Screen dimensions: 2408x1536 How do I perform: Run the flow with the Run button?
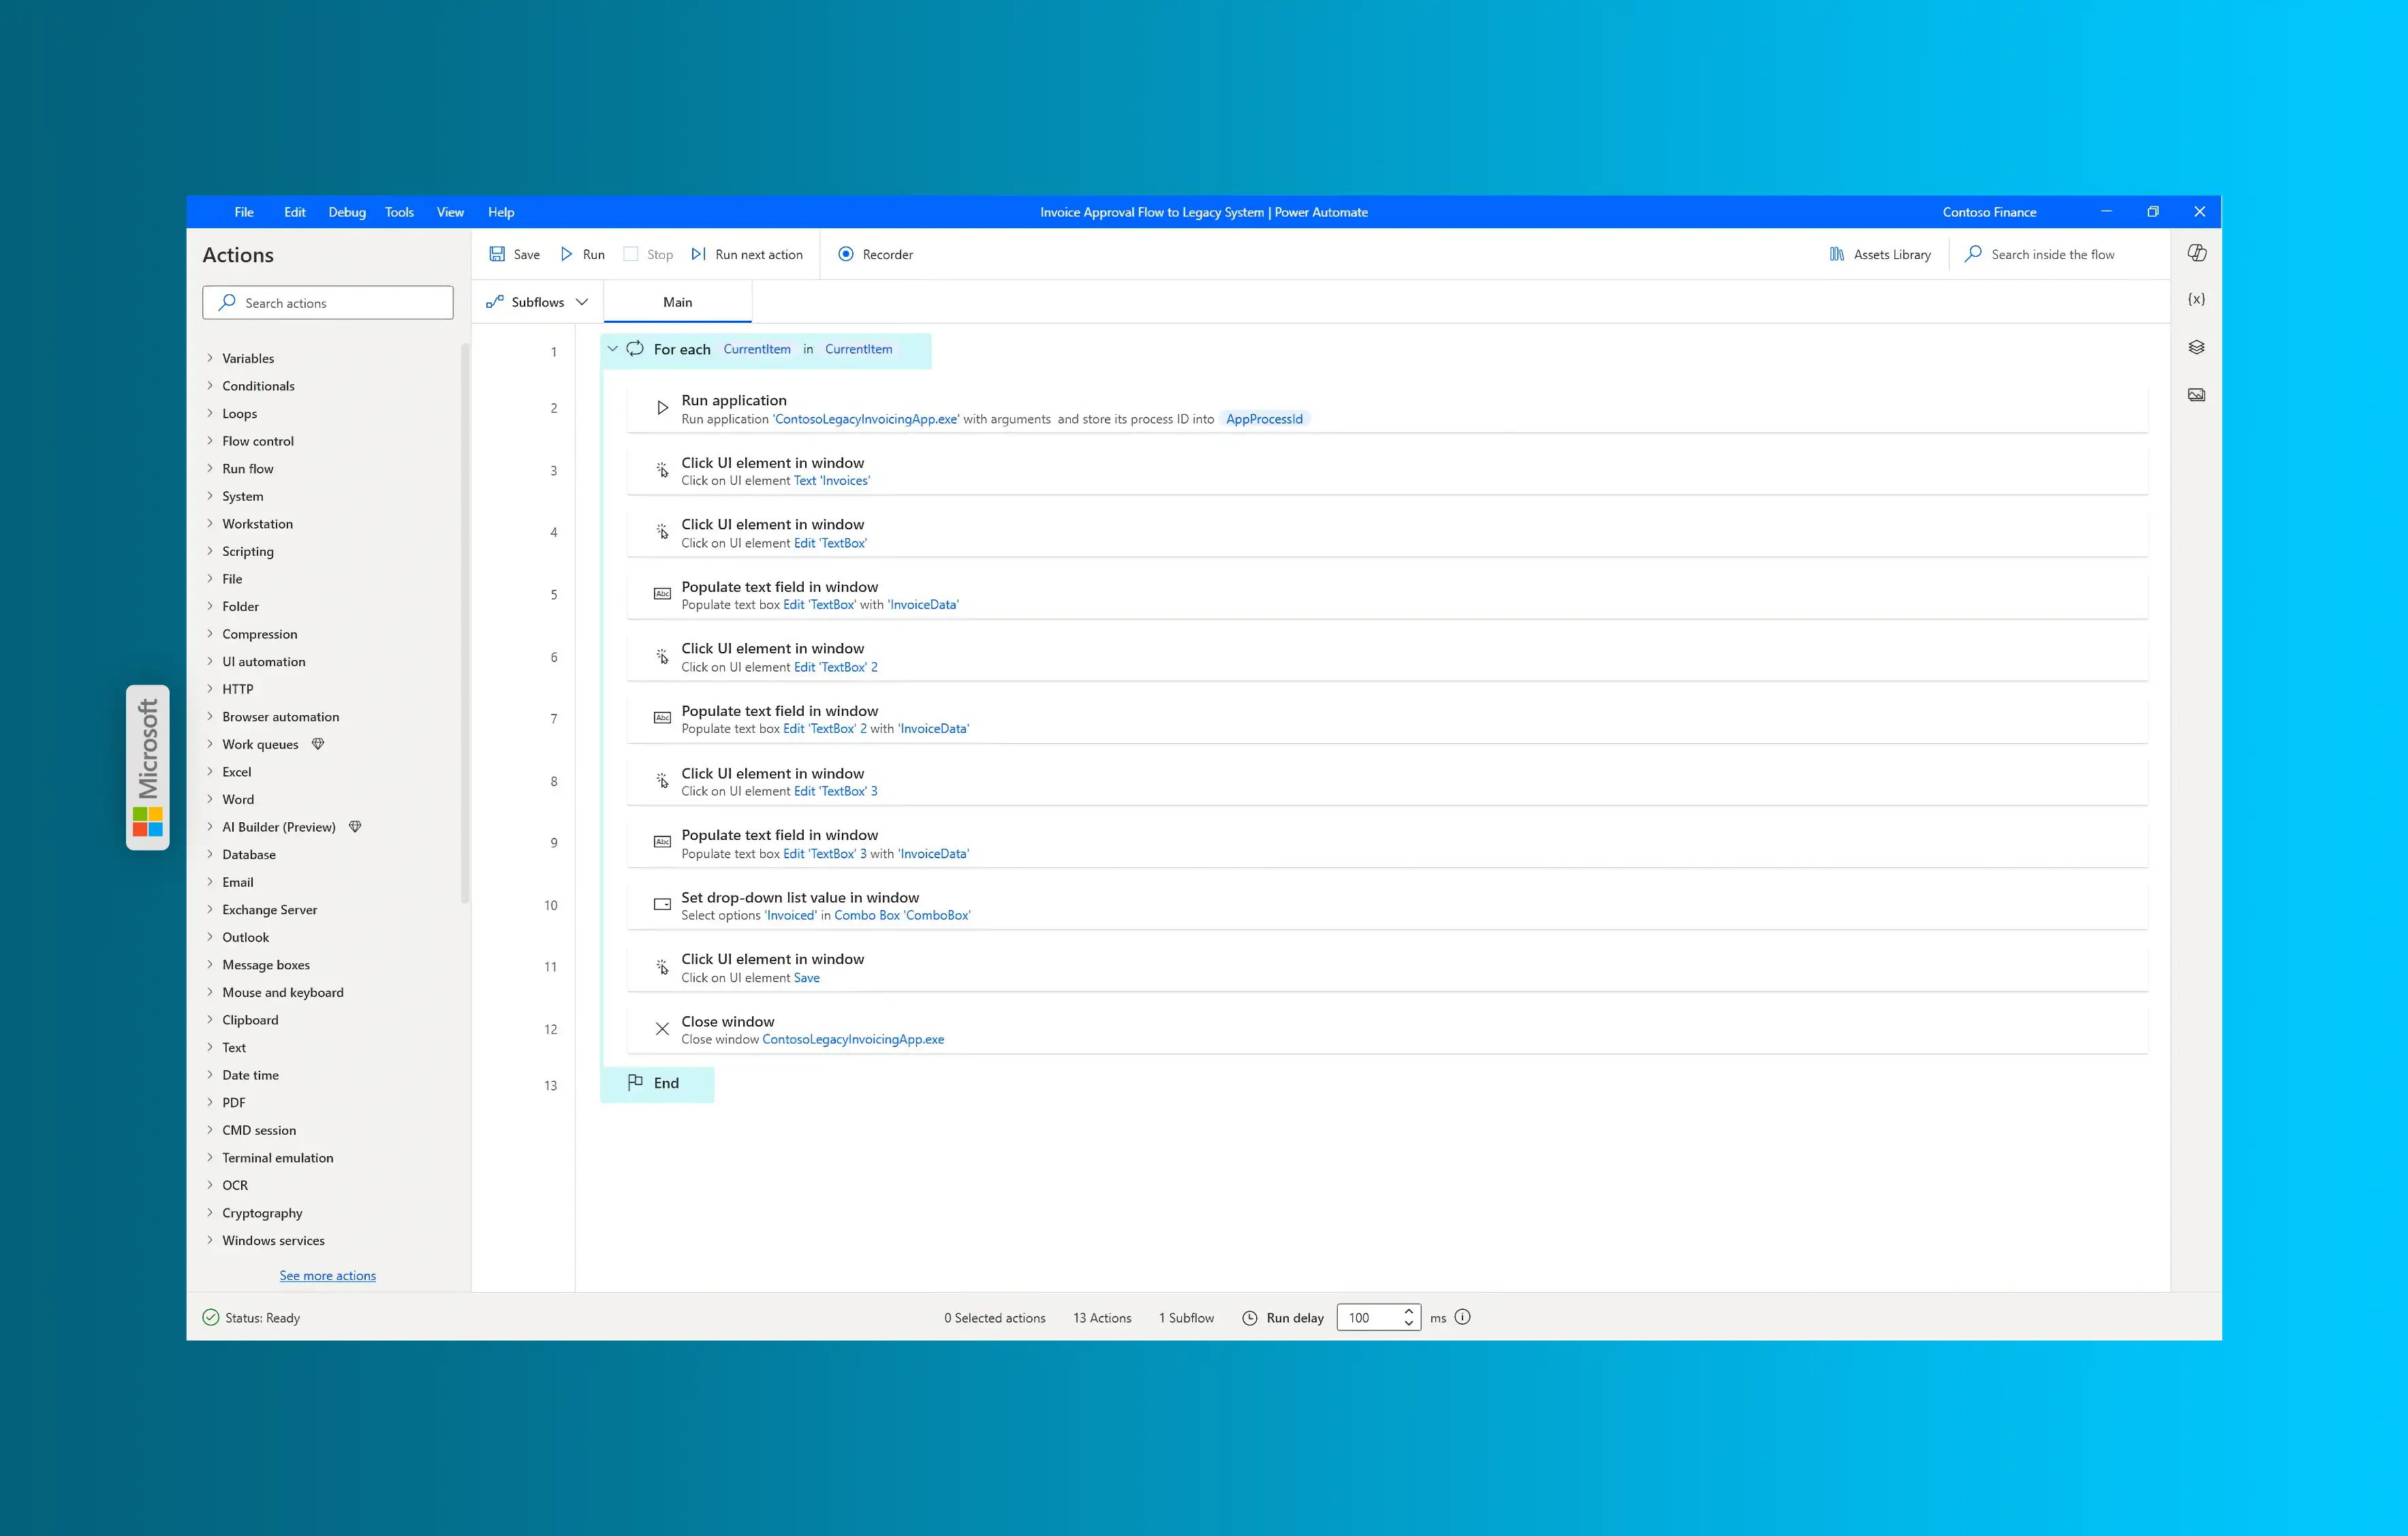click(x=581, y=254)
